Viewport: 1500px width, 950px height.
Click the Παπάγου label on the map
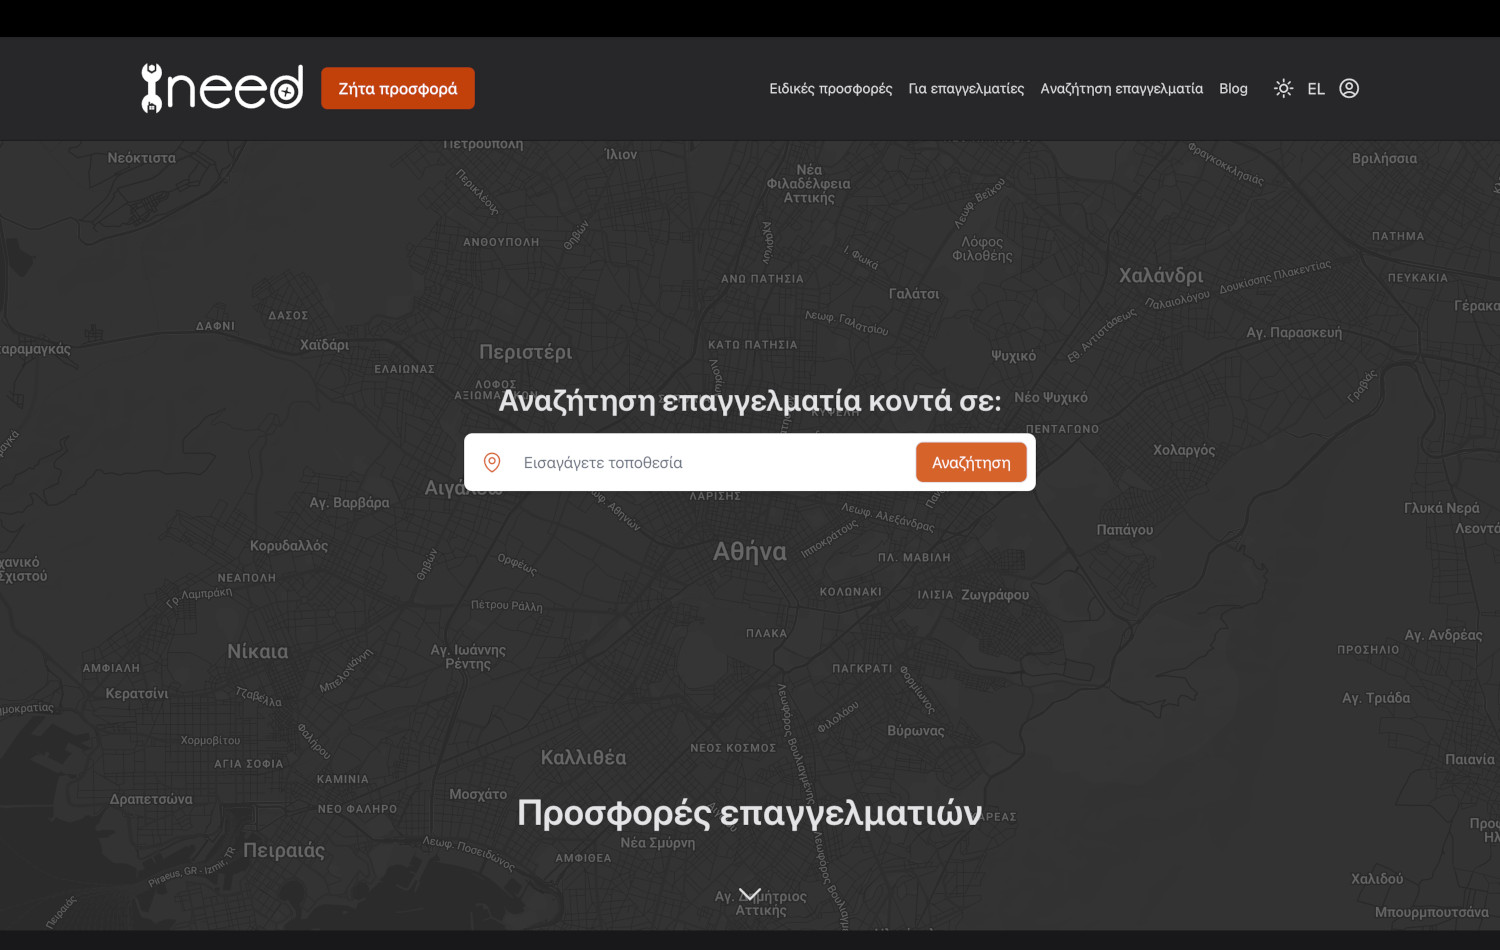pos(1125,530)
